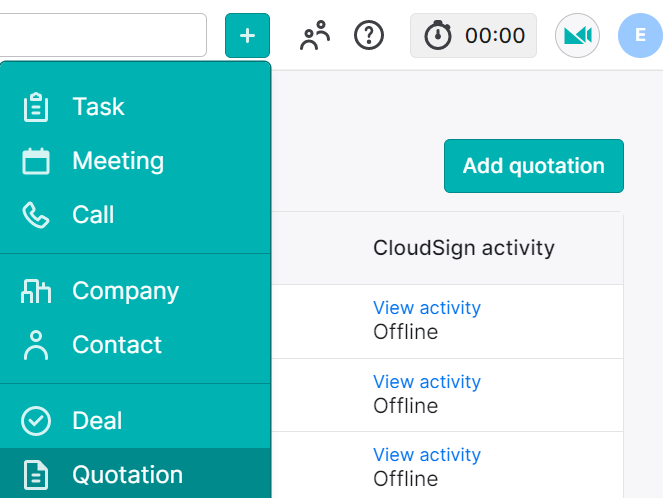
Task: Select Meeting from the create menu
Action: pyautogui.click(x=135, y=161)
